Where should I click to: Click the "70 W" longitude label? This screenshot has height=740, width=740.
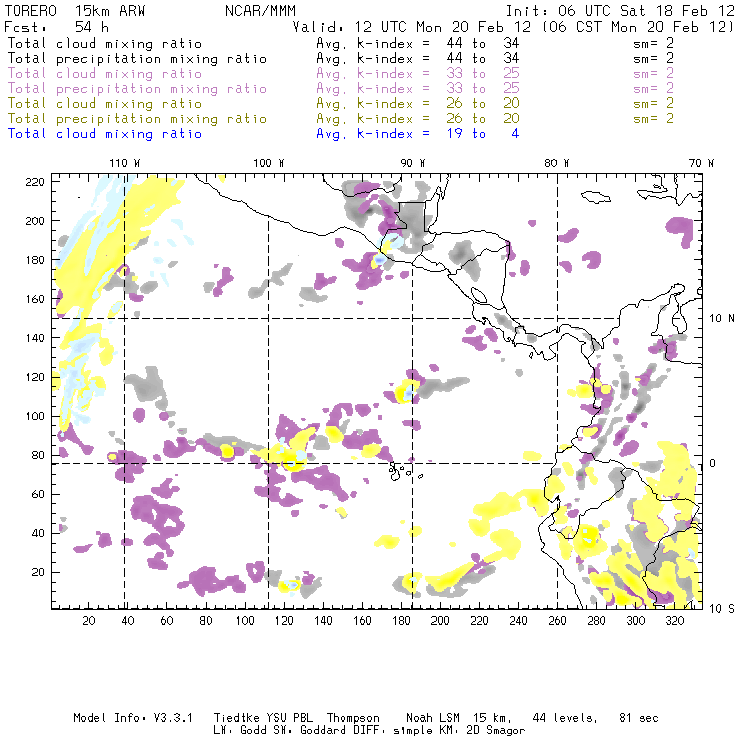[701, 163]
